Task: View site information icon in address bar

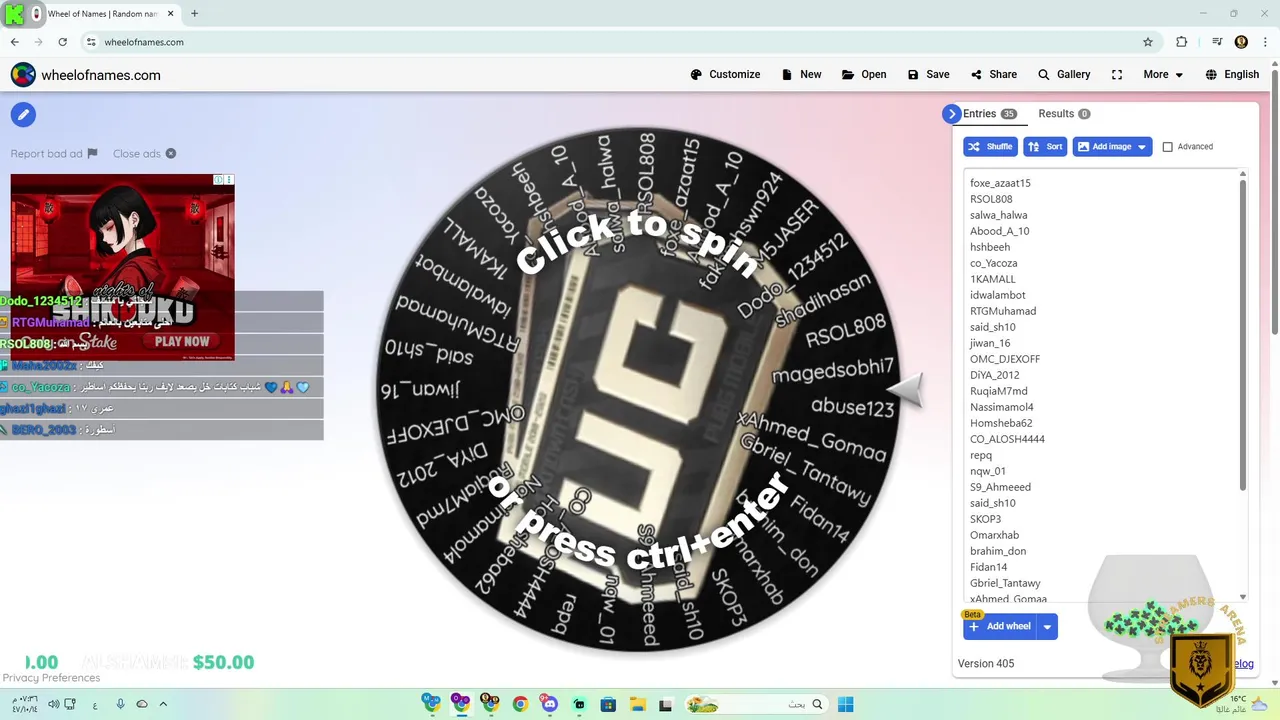Action: pyautogui.click(x=91, y=42)
